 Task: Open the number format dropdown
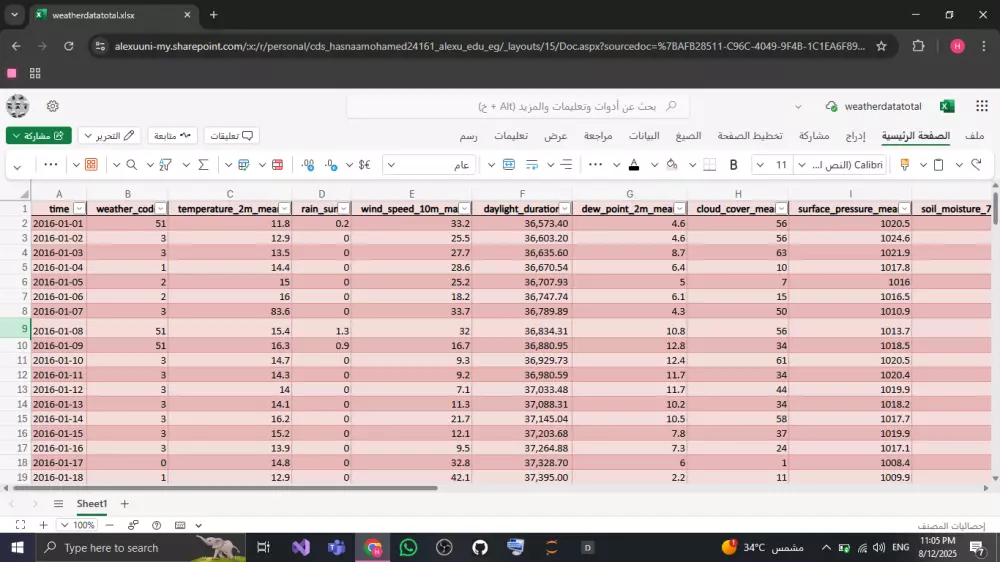[x=430, y=165]
